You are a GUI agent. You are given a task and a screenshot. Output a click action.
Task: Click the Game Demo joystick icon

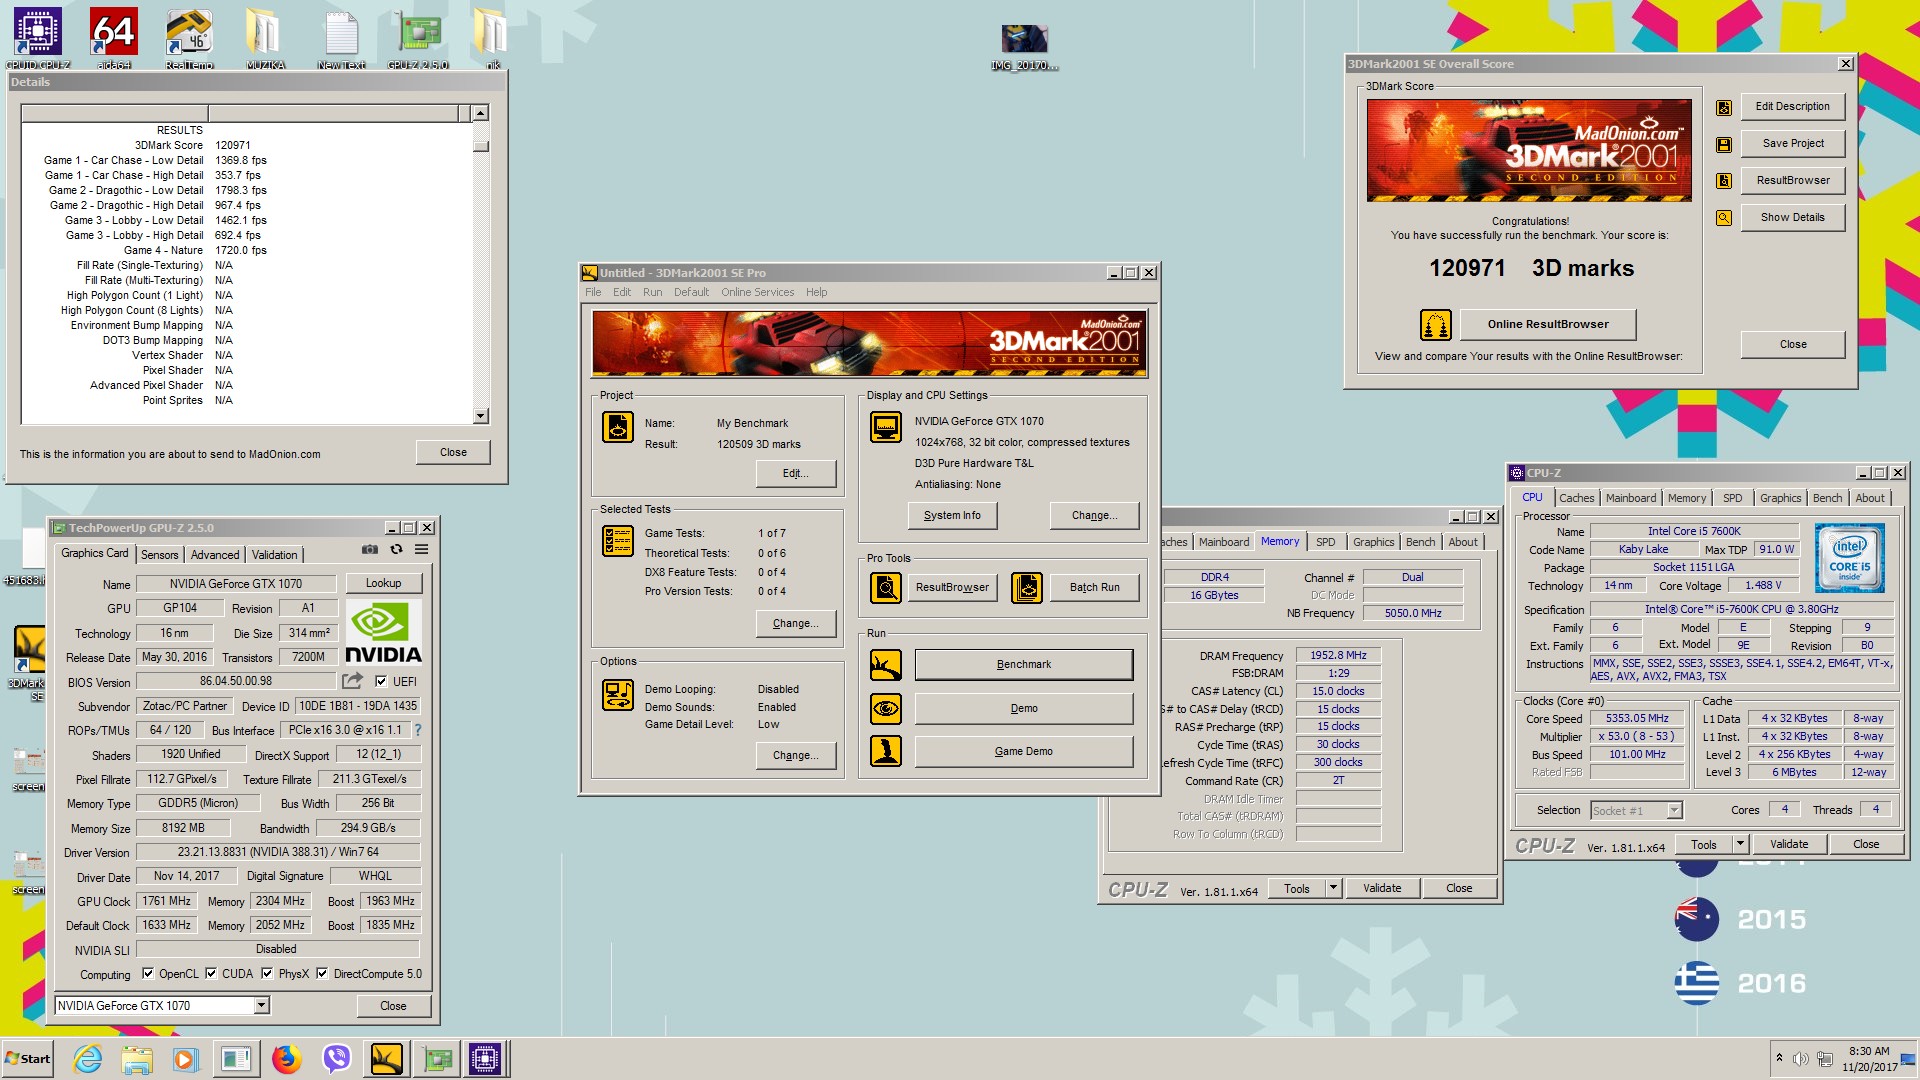886,751
